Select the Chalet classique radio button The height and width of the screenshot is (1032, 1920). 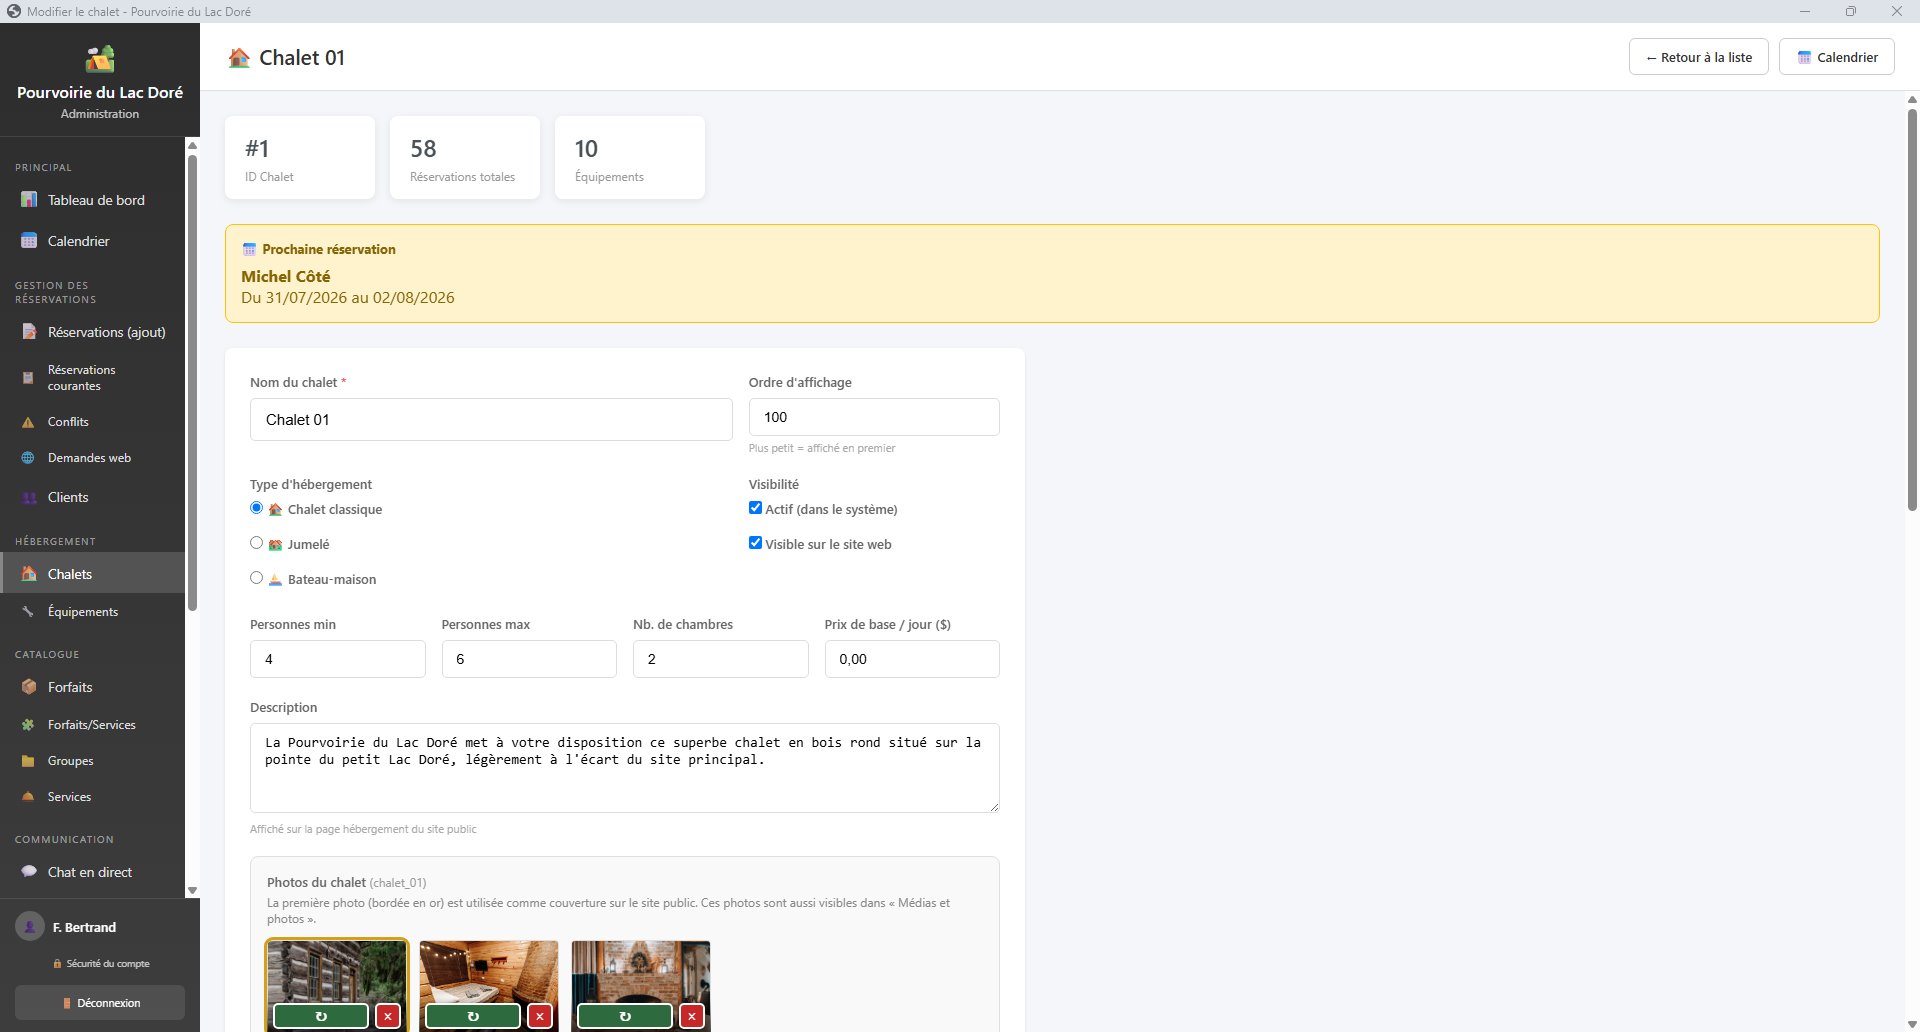click(x=257, y=508)
